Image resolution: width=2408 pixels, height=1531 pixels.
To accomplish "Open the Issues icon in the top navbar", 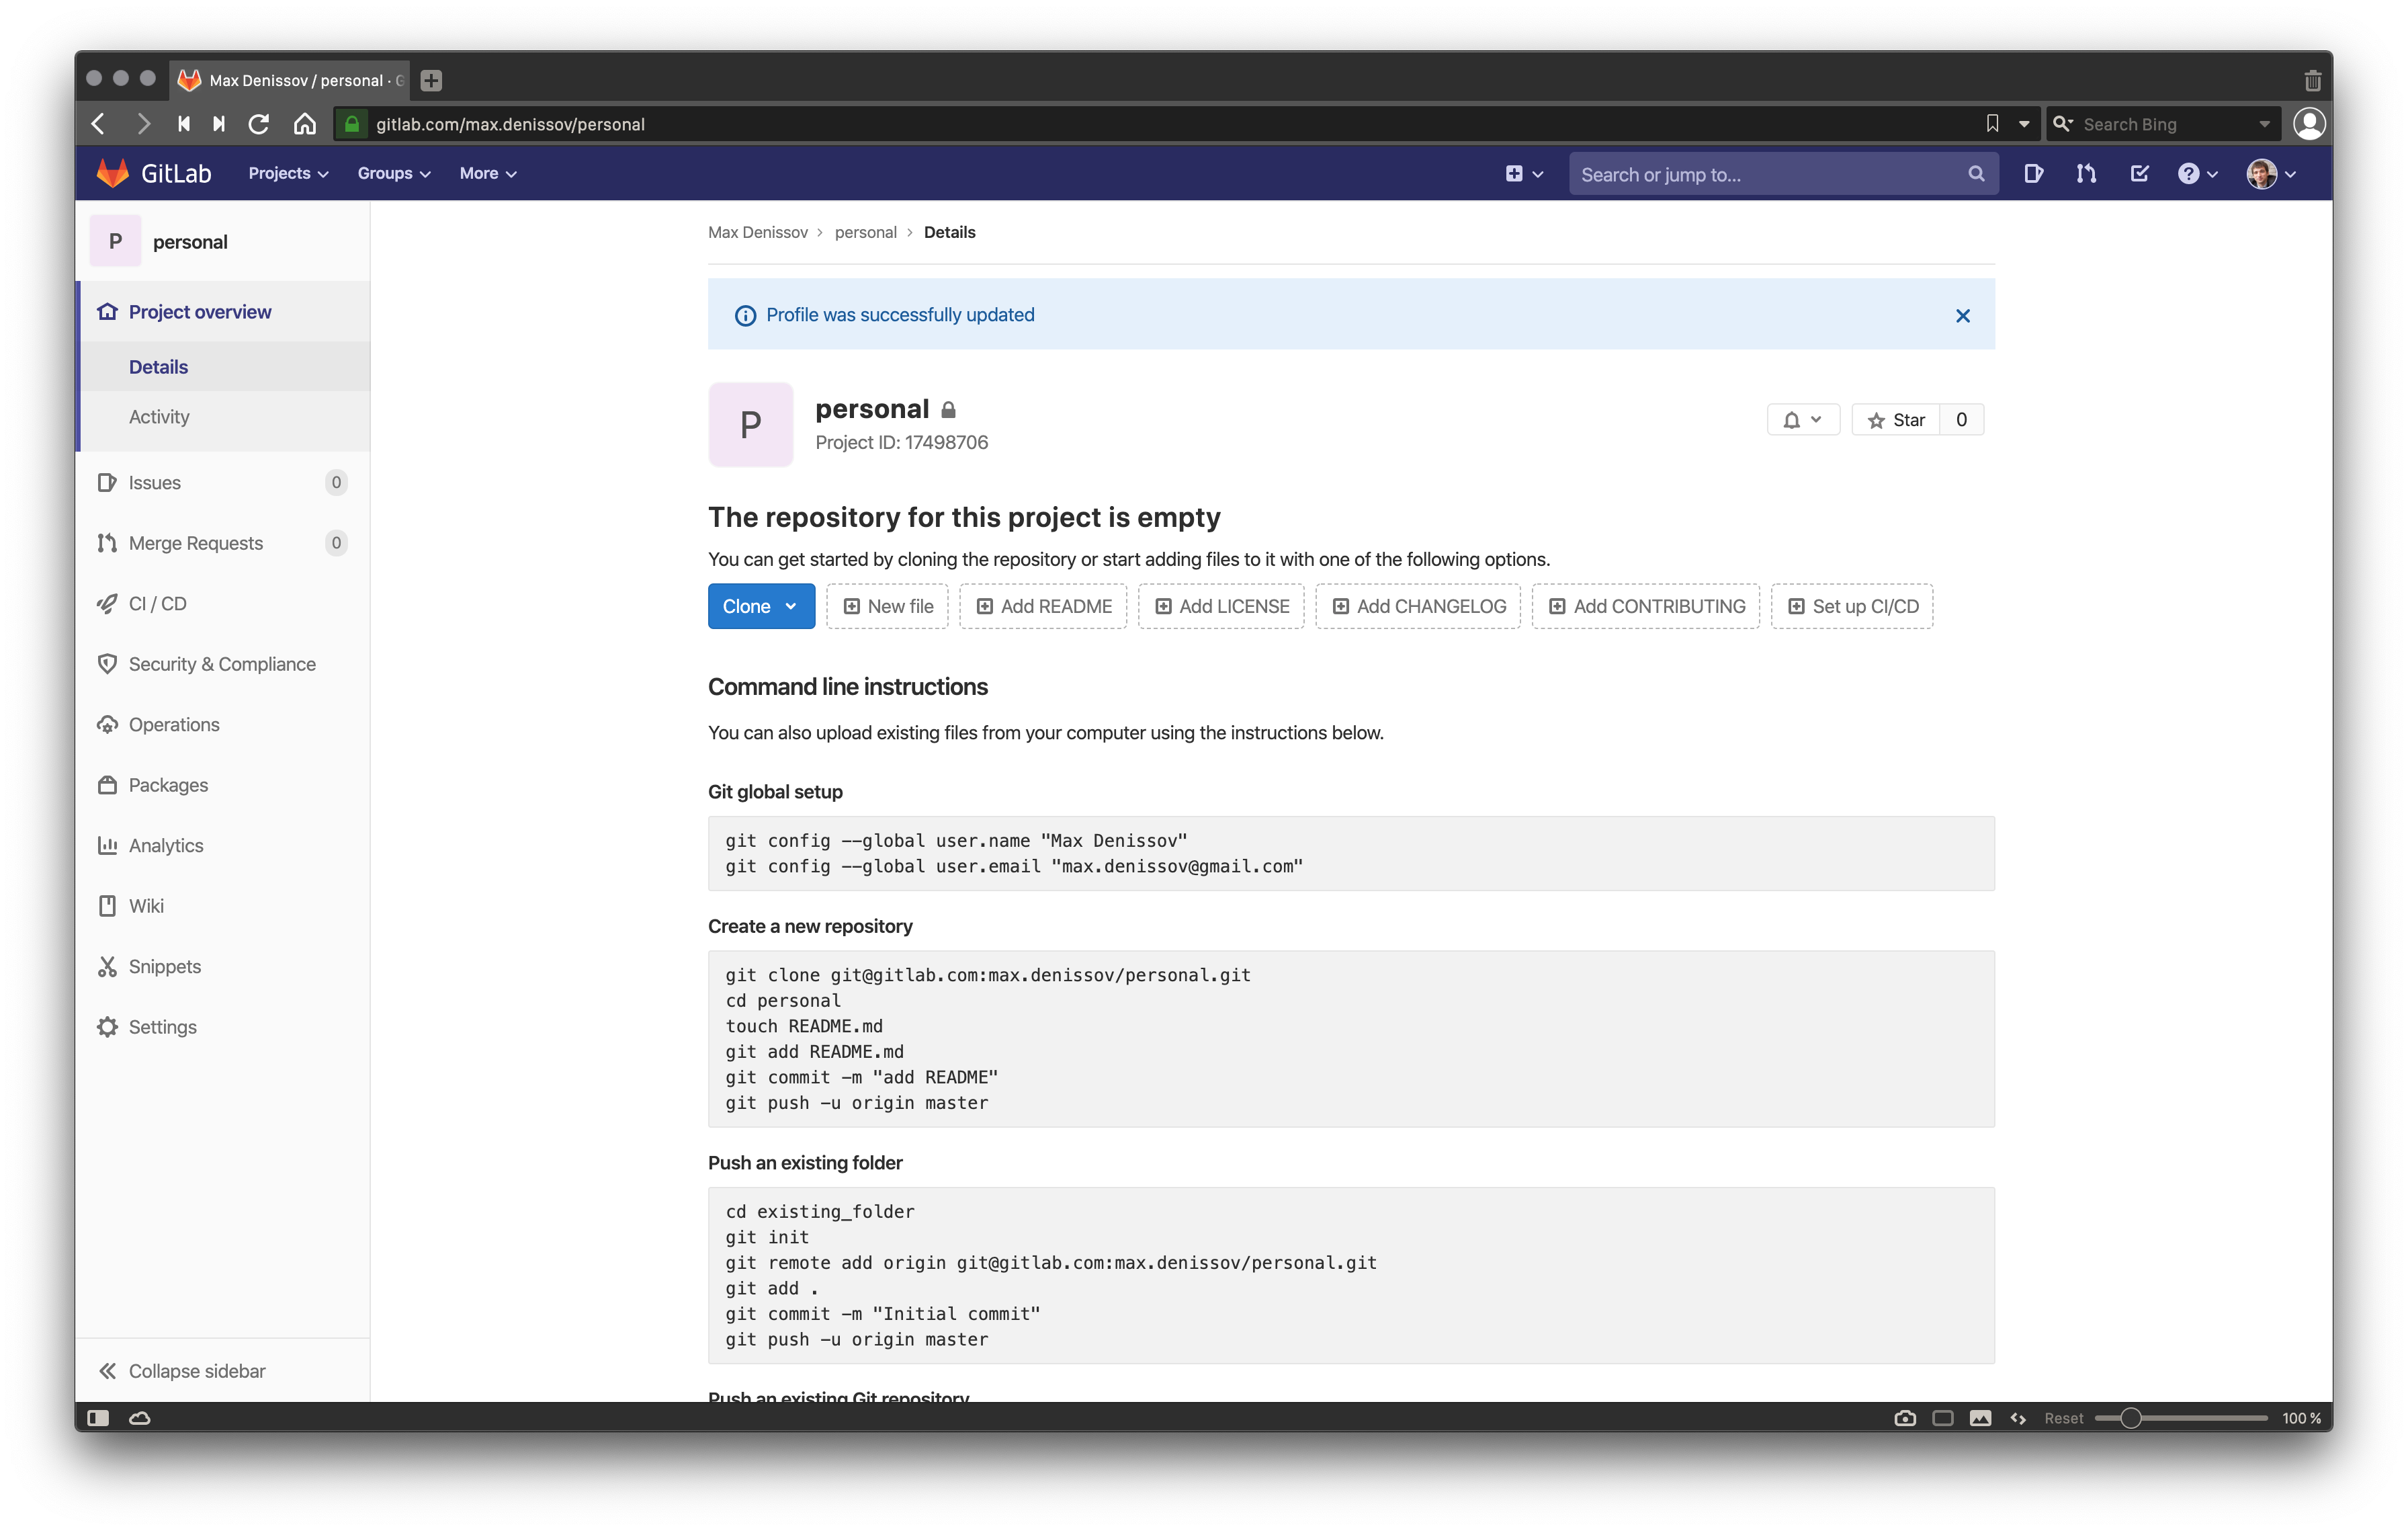I will click(2033, 174).
